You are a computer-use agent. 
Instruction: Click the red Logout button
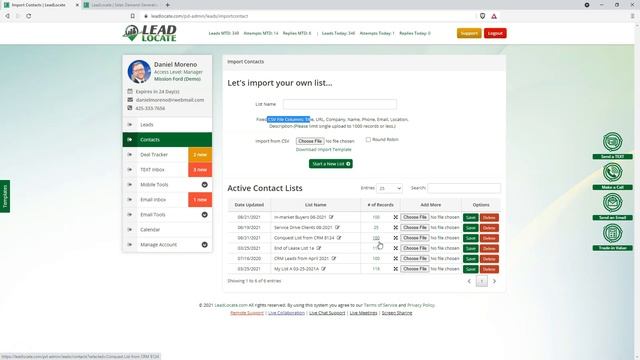[495, 33]
